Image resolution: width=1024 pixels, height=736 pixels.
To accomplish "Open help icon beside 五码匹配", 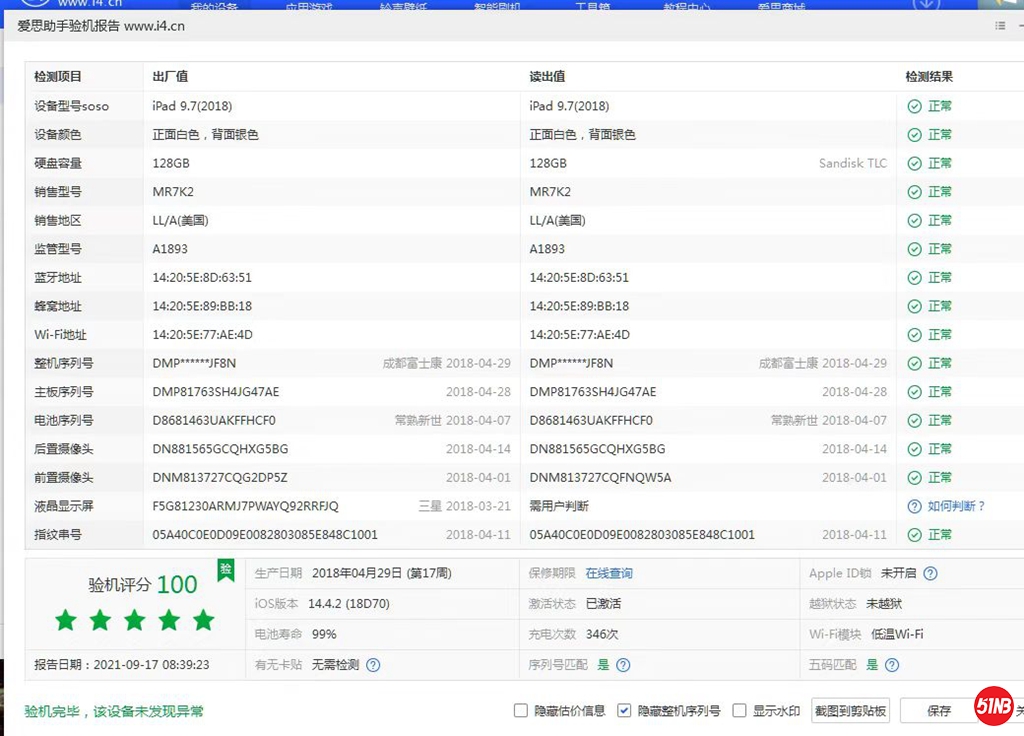I will tap(892, 665).
